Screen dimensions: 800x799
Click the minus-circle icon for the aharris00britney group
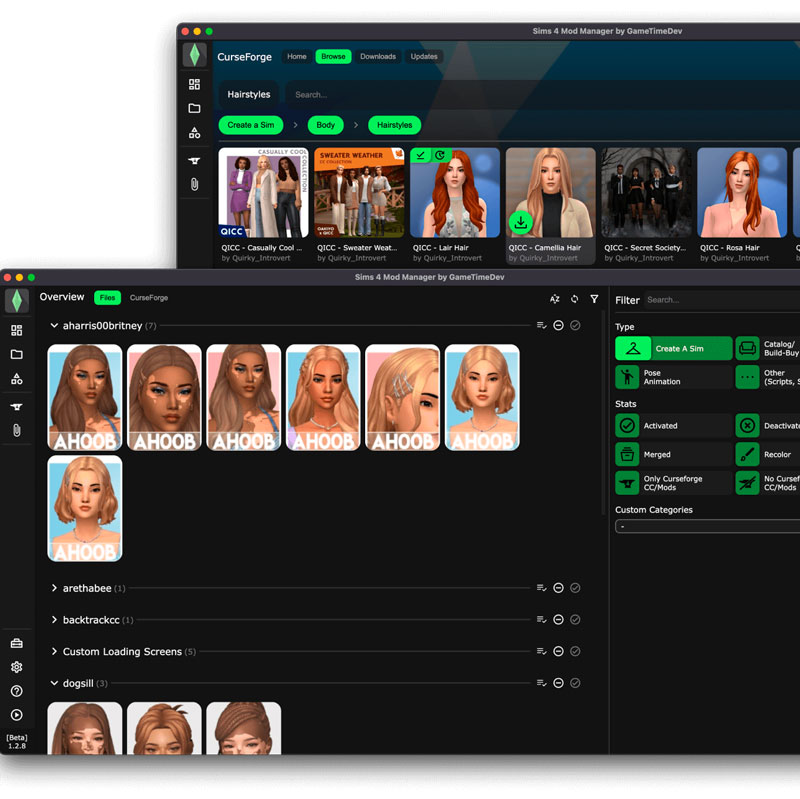tap(559, 326)
